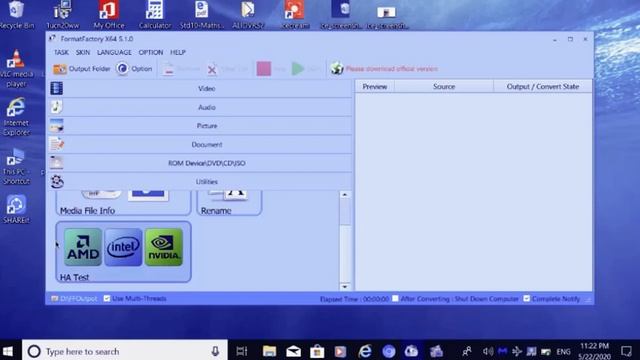Image resolution: width=640 pixels, height=360 pixels.
Task: Click the Utilities gear icon
Action: pyautogui.click(x=57, y=182)
